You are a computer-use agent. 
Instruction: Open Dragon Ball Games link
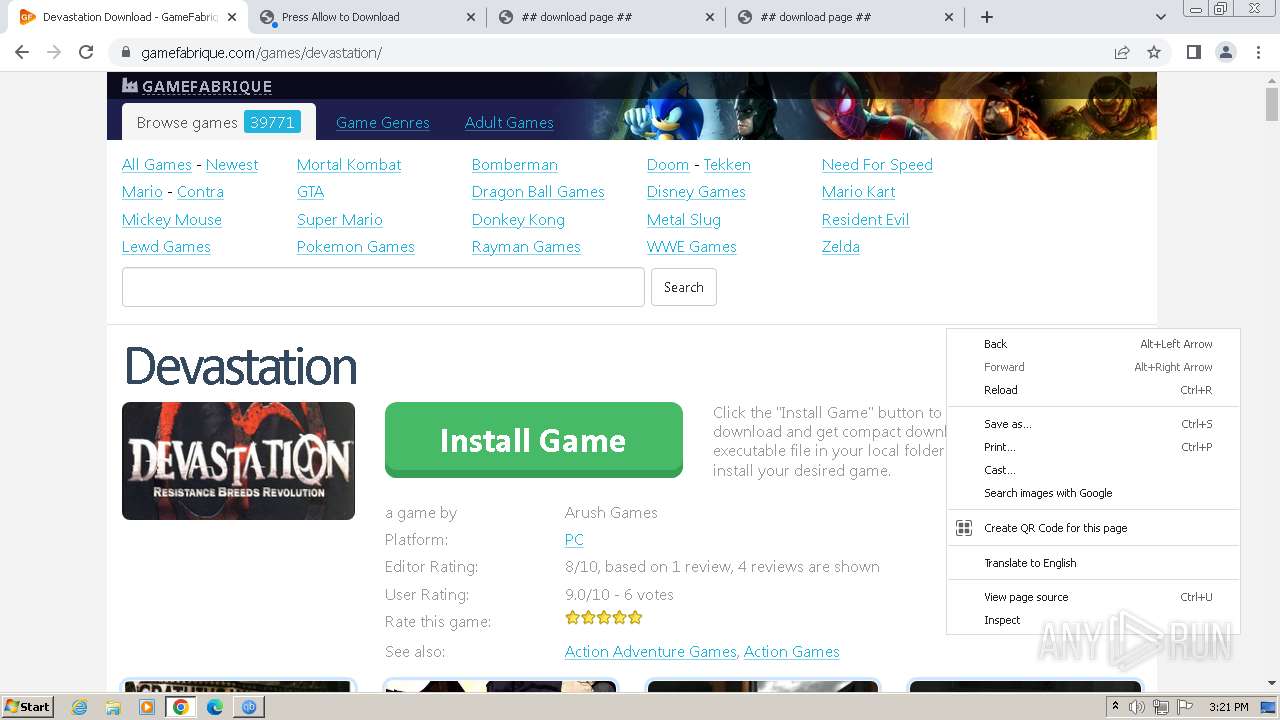tap(538, 192)
